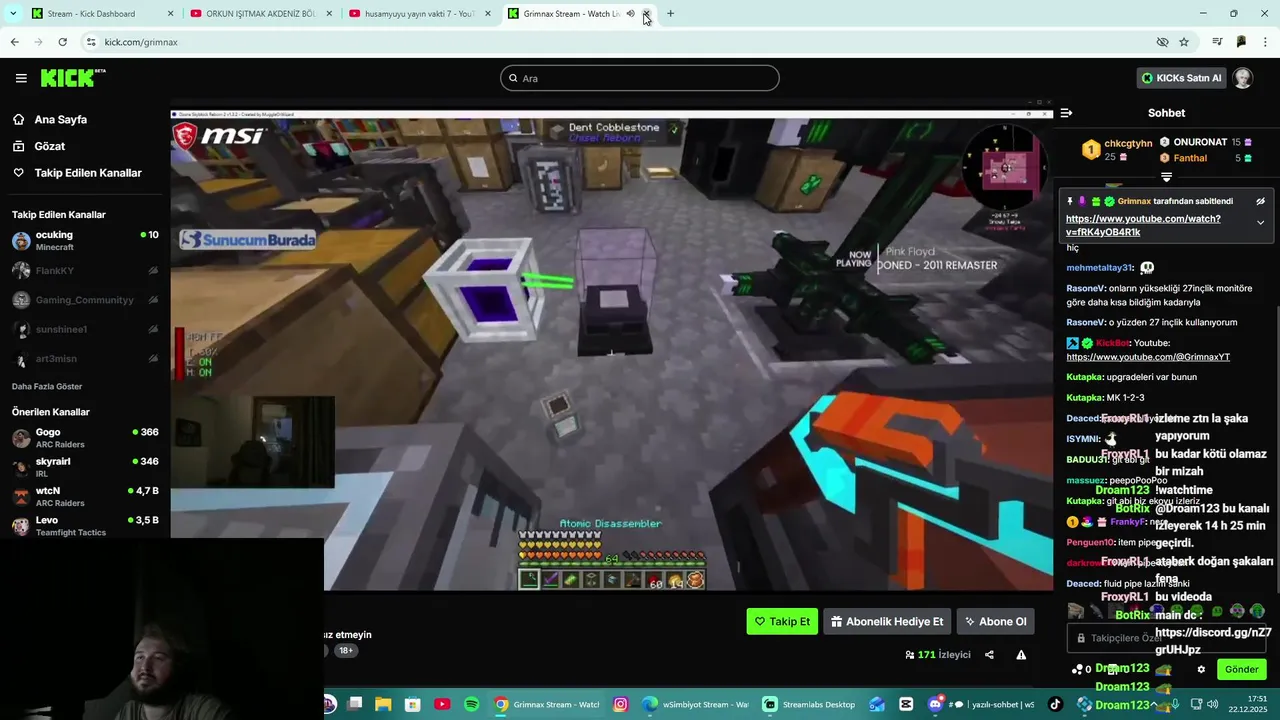Click the share stream icon

click(x=989, y=655)
